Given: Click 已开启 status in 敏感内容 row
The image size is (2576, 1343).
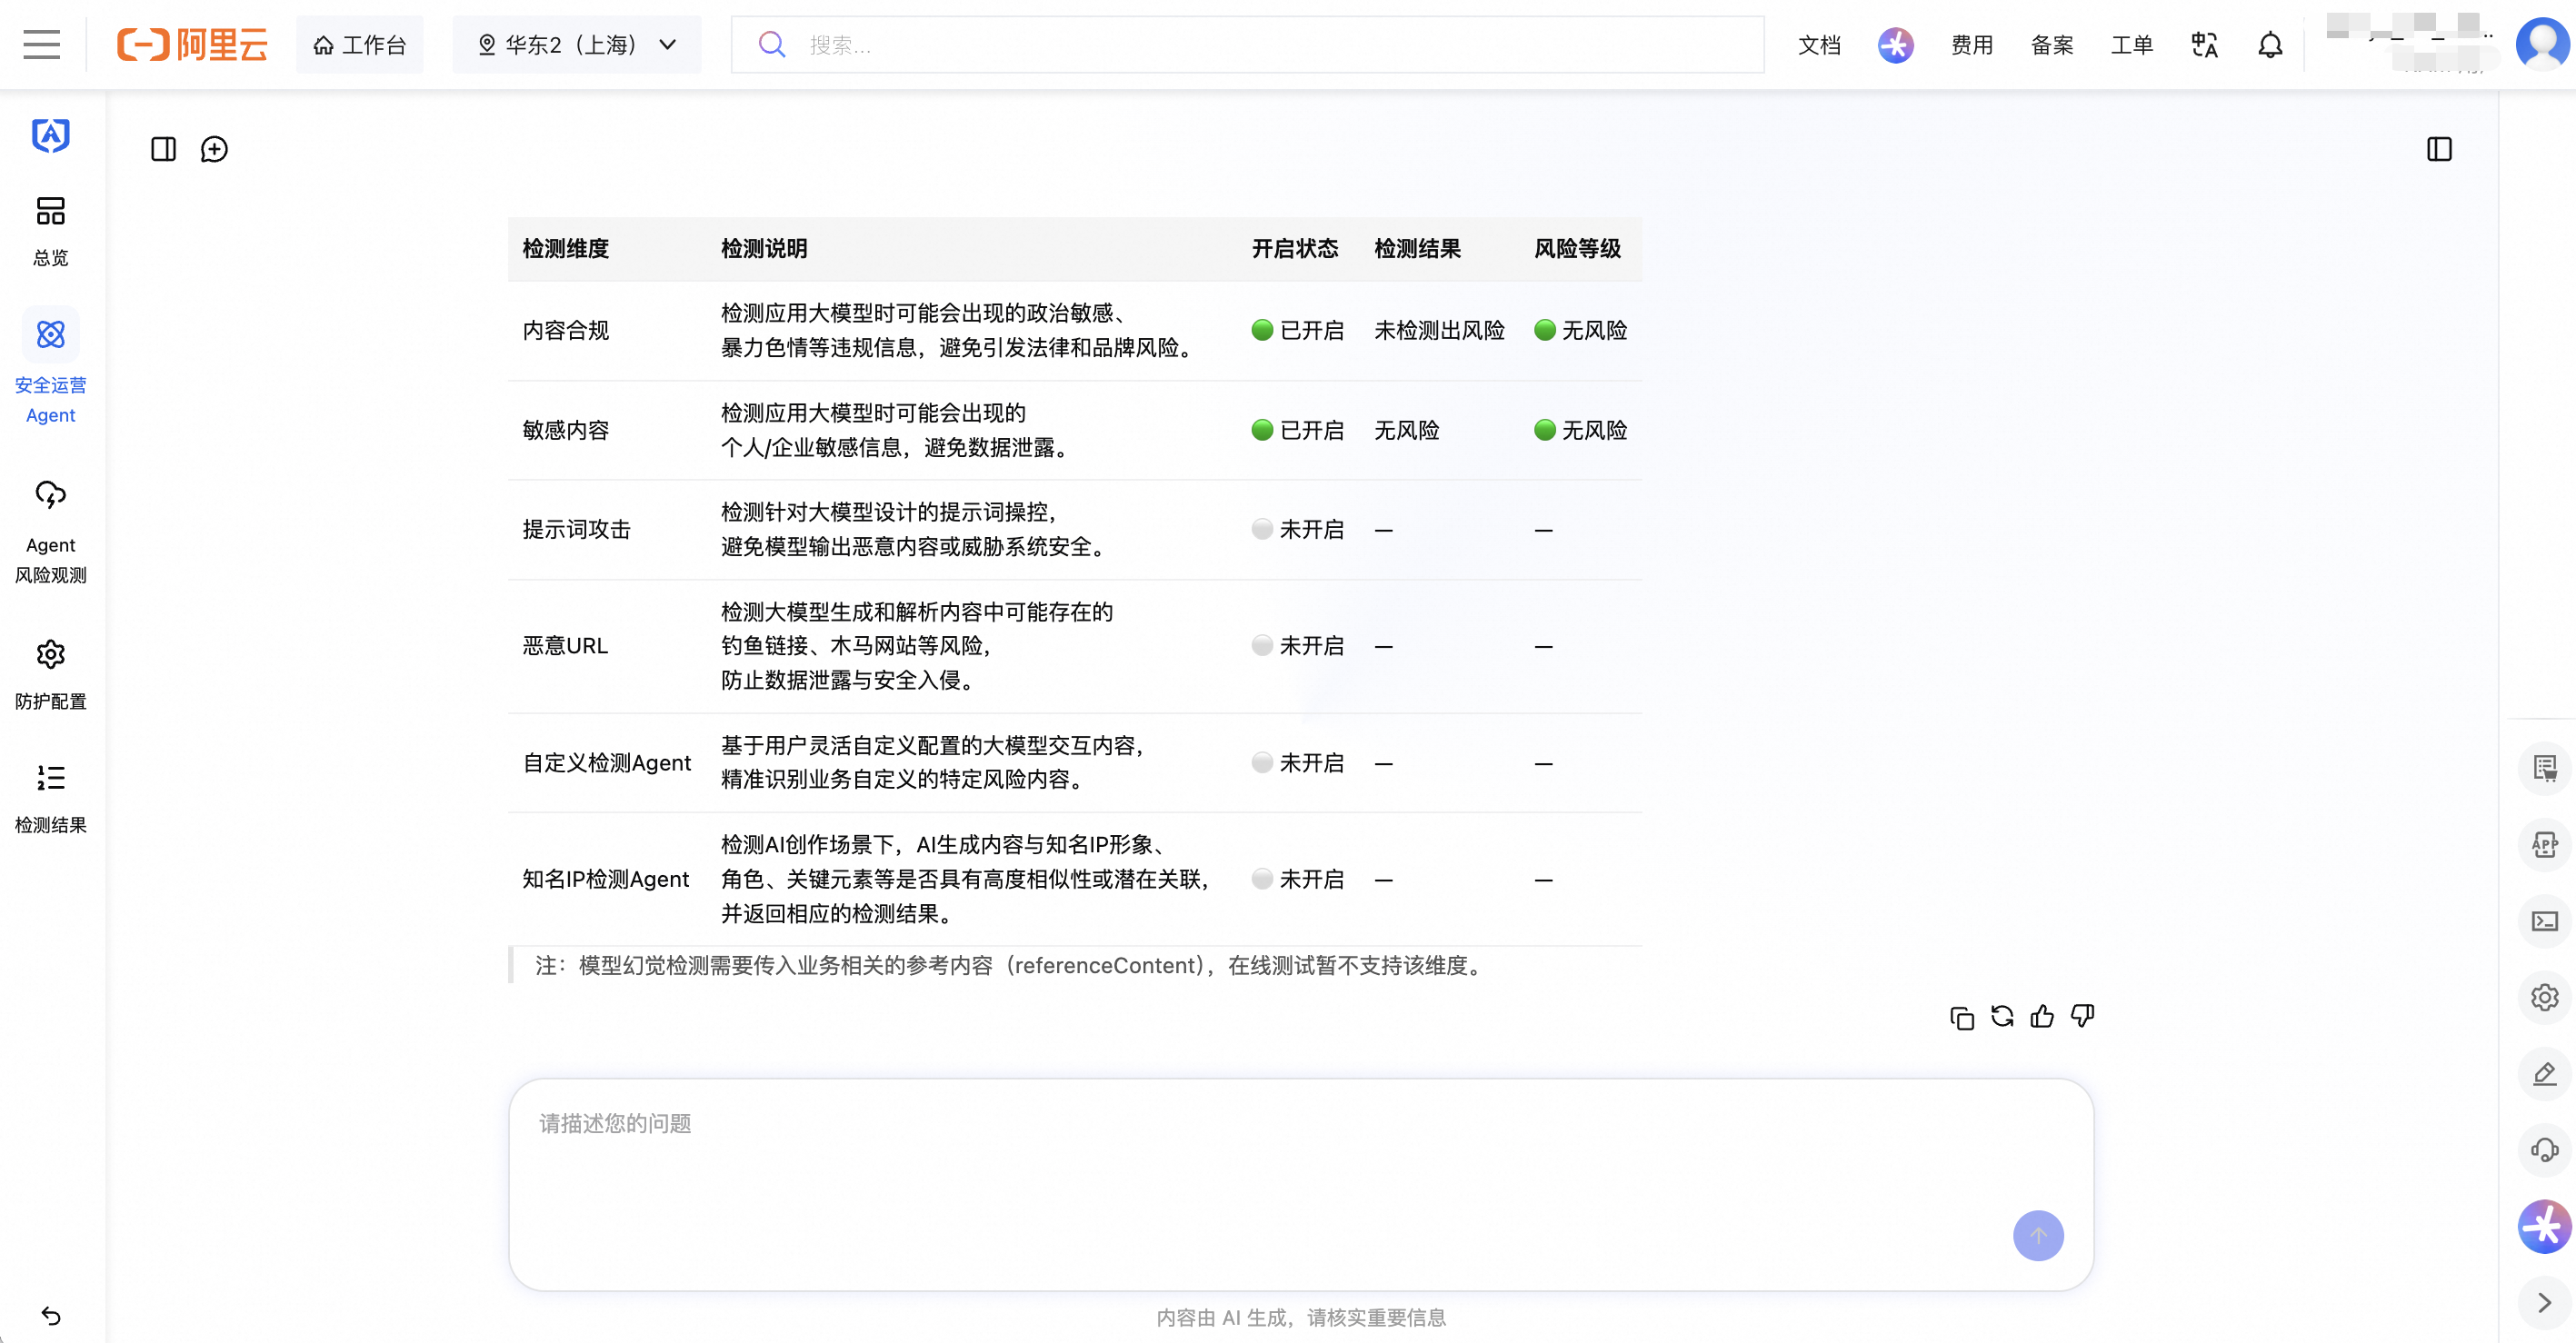Looking at the screenshot, I should (1297, 430).
